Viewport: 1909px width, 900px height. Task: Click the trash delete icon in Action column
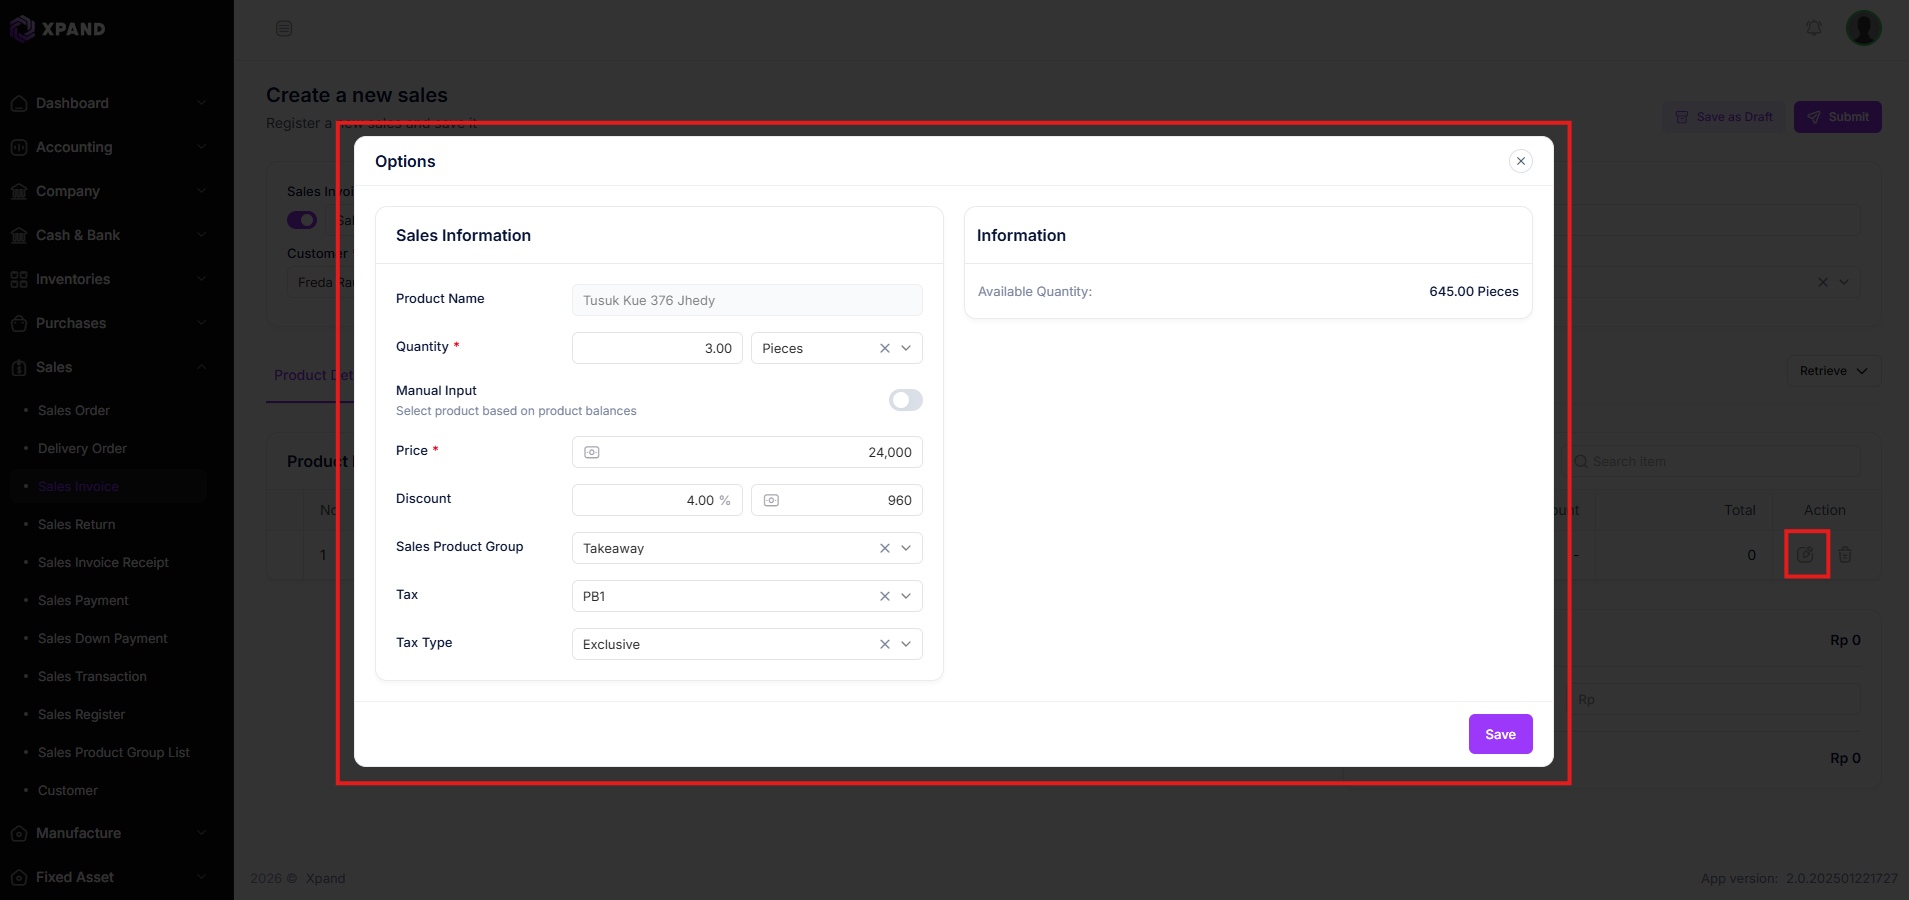coord(1845,554)
